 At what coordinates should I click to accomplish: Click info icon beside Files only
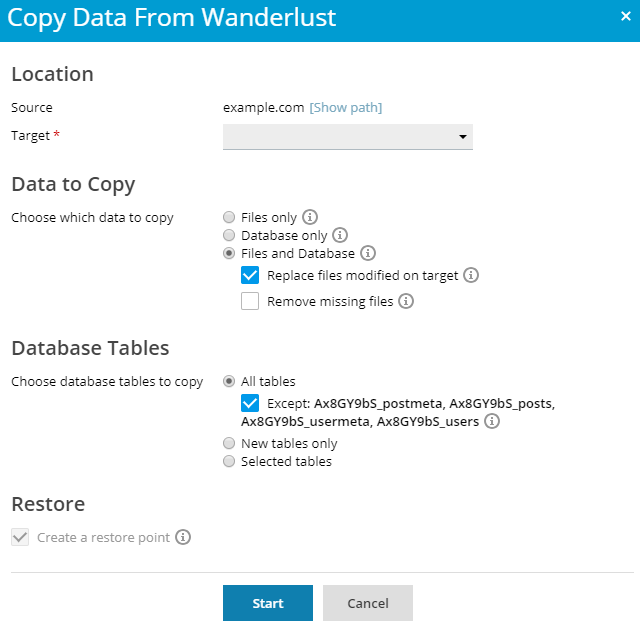(310, 217)
